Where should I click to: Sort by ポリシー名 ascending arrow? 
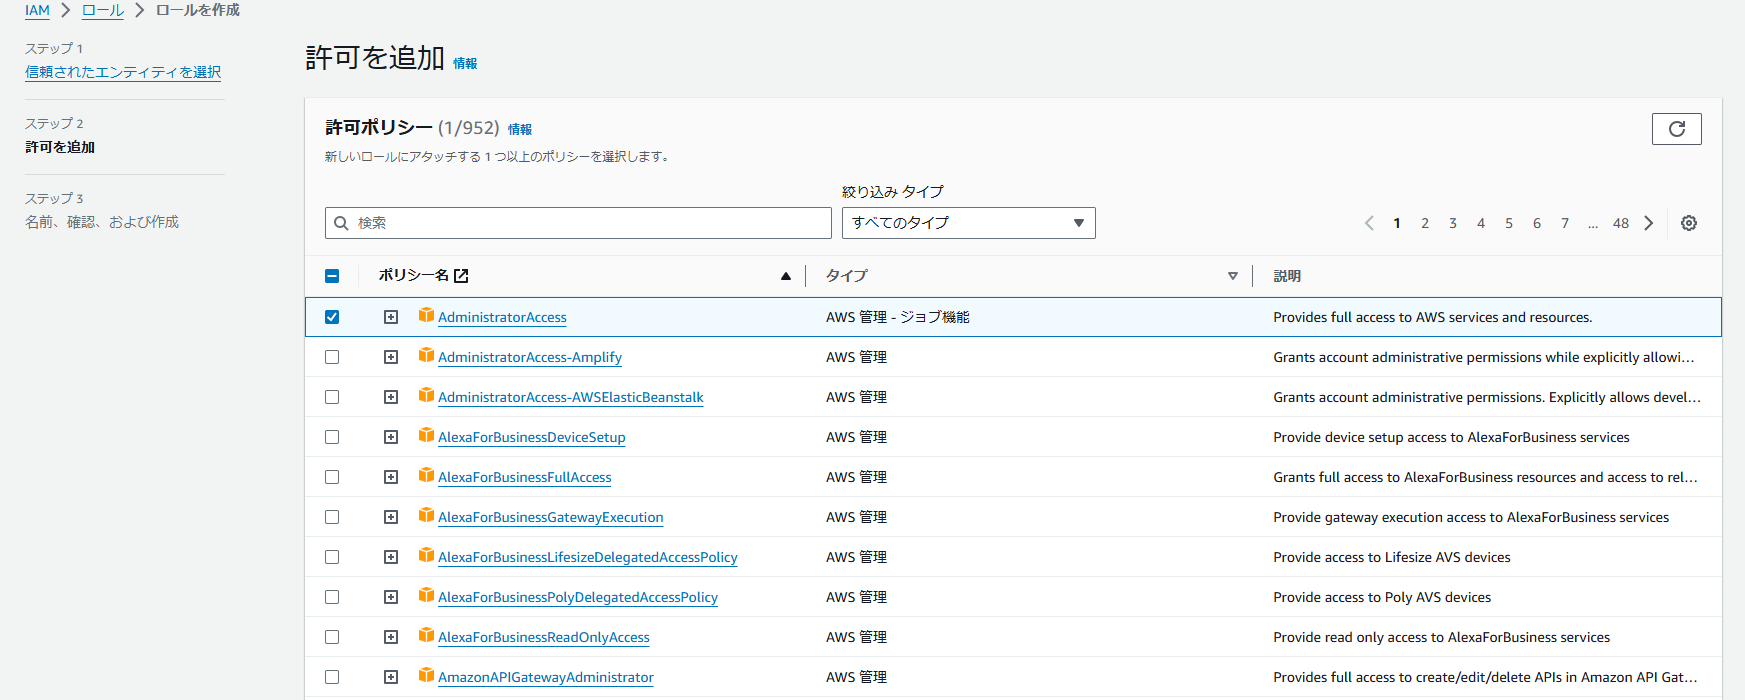786,276
